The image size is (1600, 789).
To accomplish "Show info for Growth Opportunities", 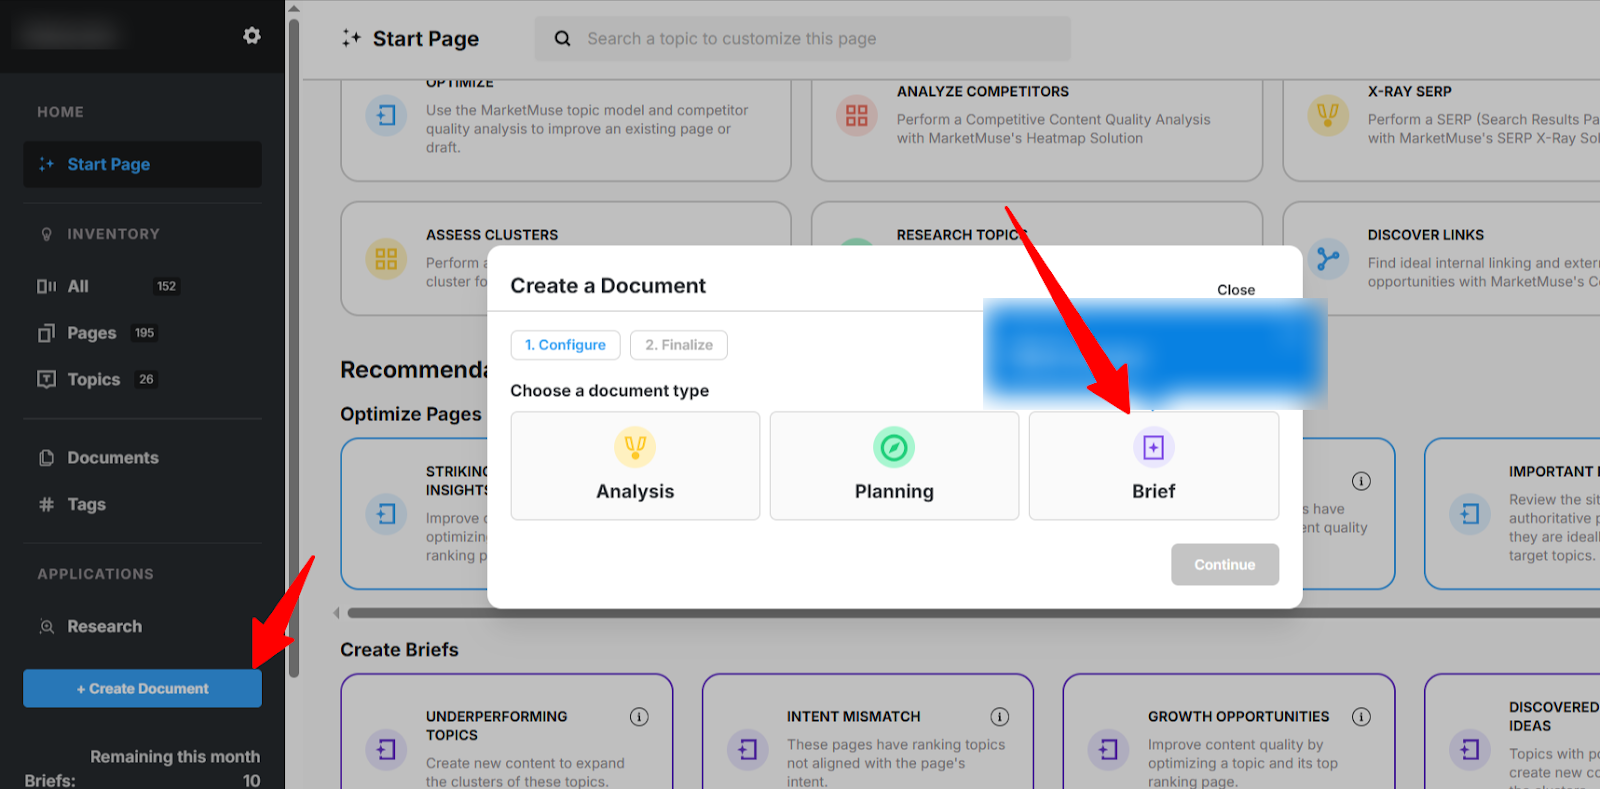I will coord(1361,717).
